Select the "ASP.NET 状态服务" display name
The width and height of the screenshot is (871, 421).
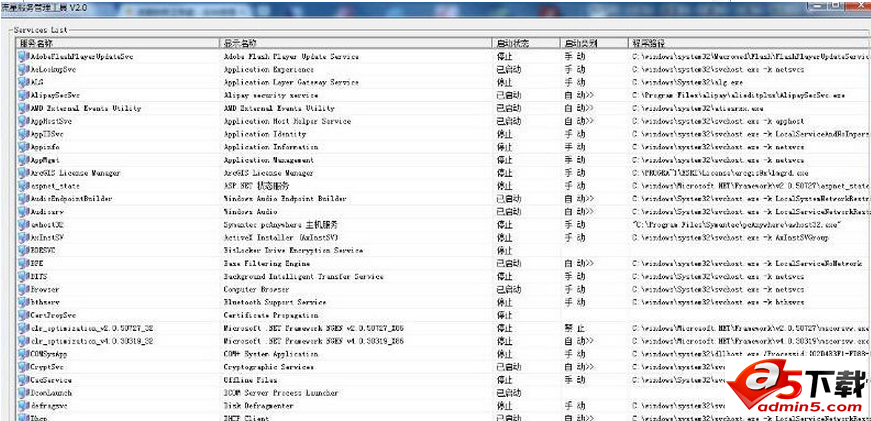[x=256, y=186]
